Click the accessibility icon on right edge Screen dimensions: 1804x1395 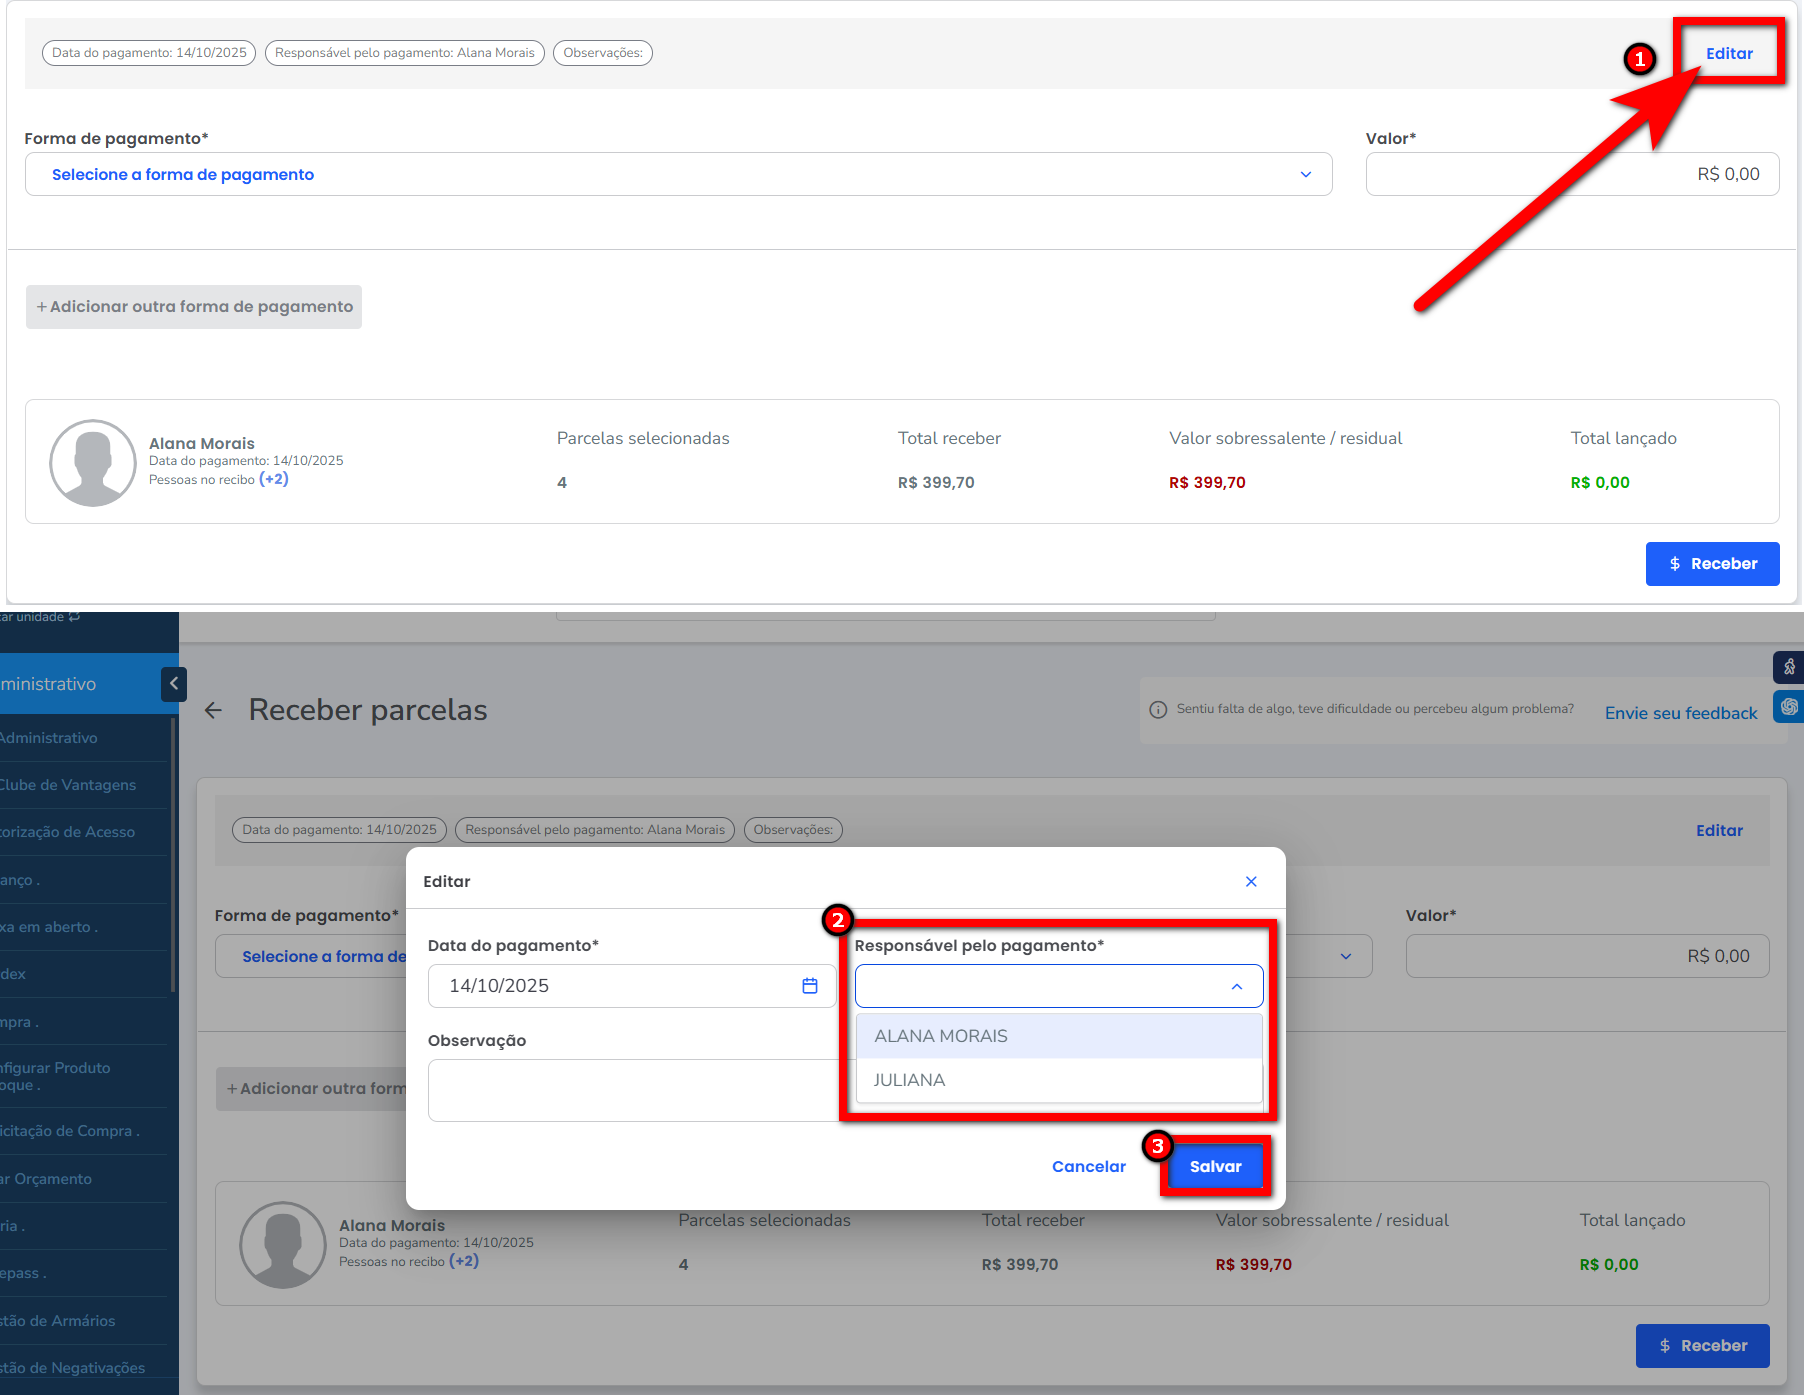[1789, 666]
